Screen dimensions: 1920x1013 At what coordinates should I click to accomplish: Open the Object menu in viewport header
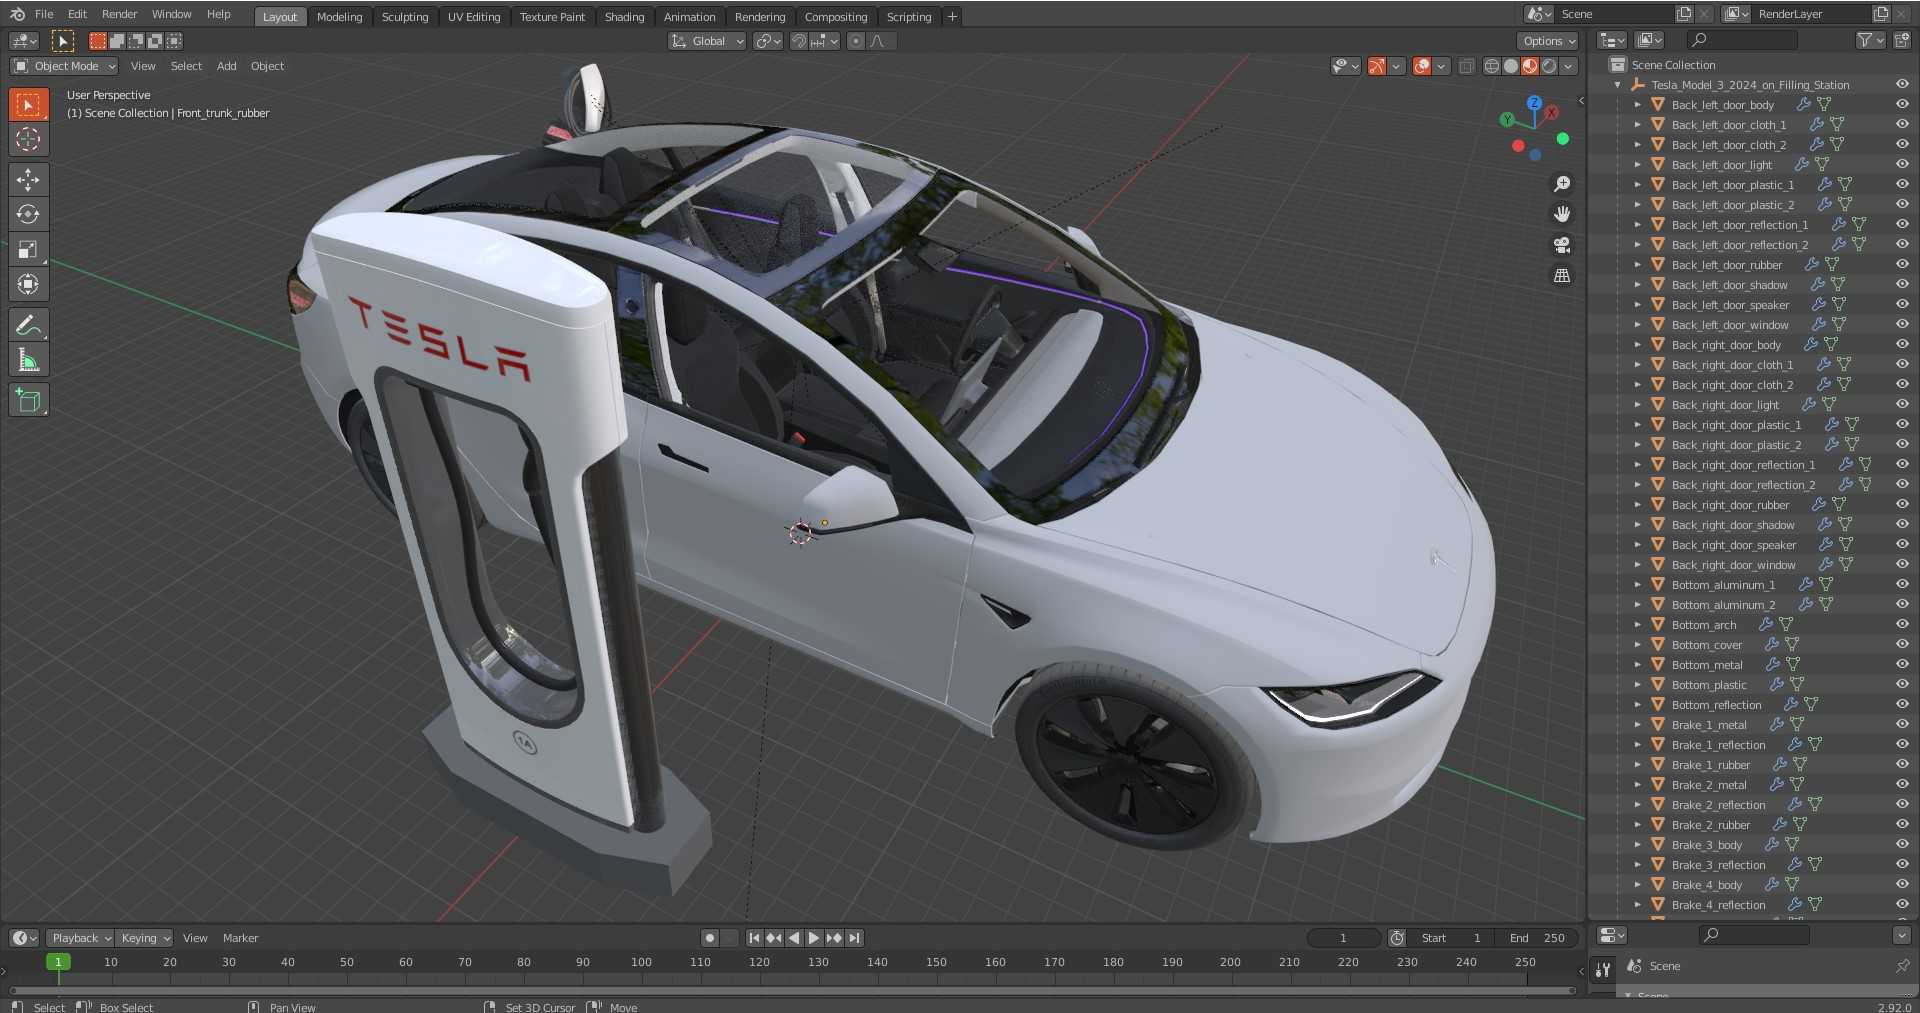point(267,66)
